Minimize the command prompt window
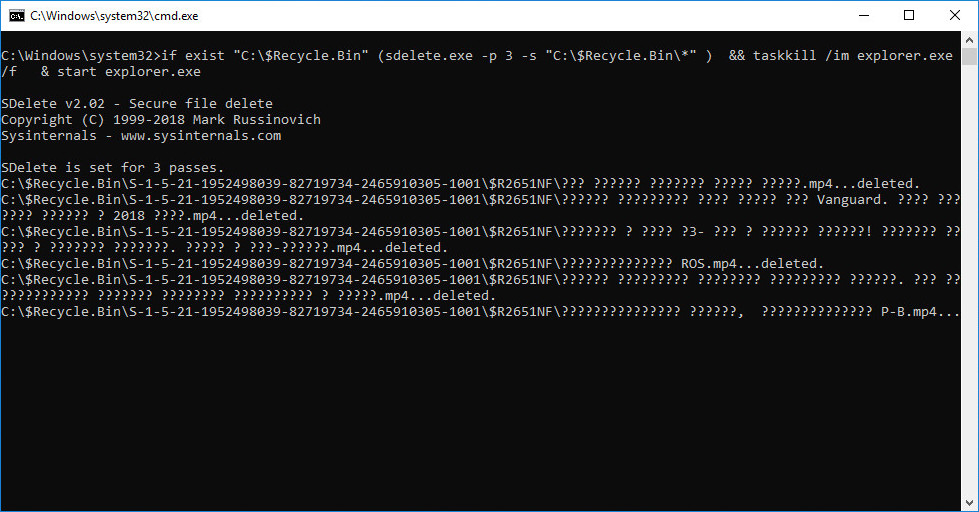This screenshot has height=512, width=979. 864,16
